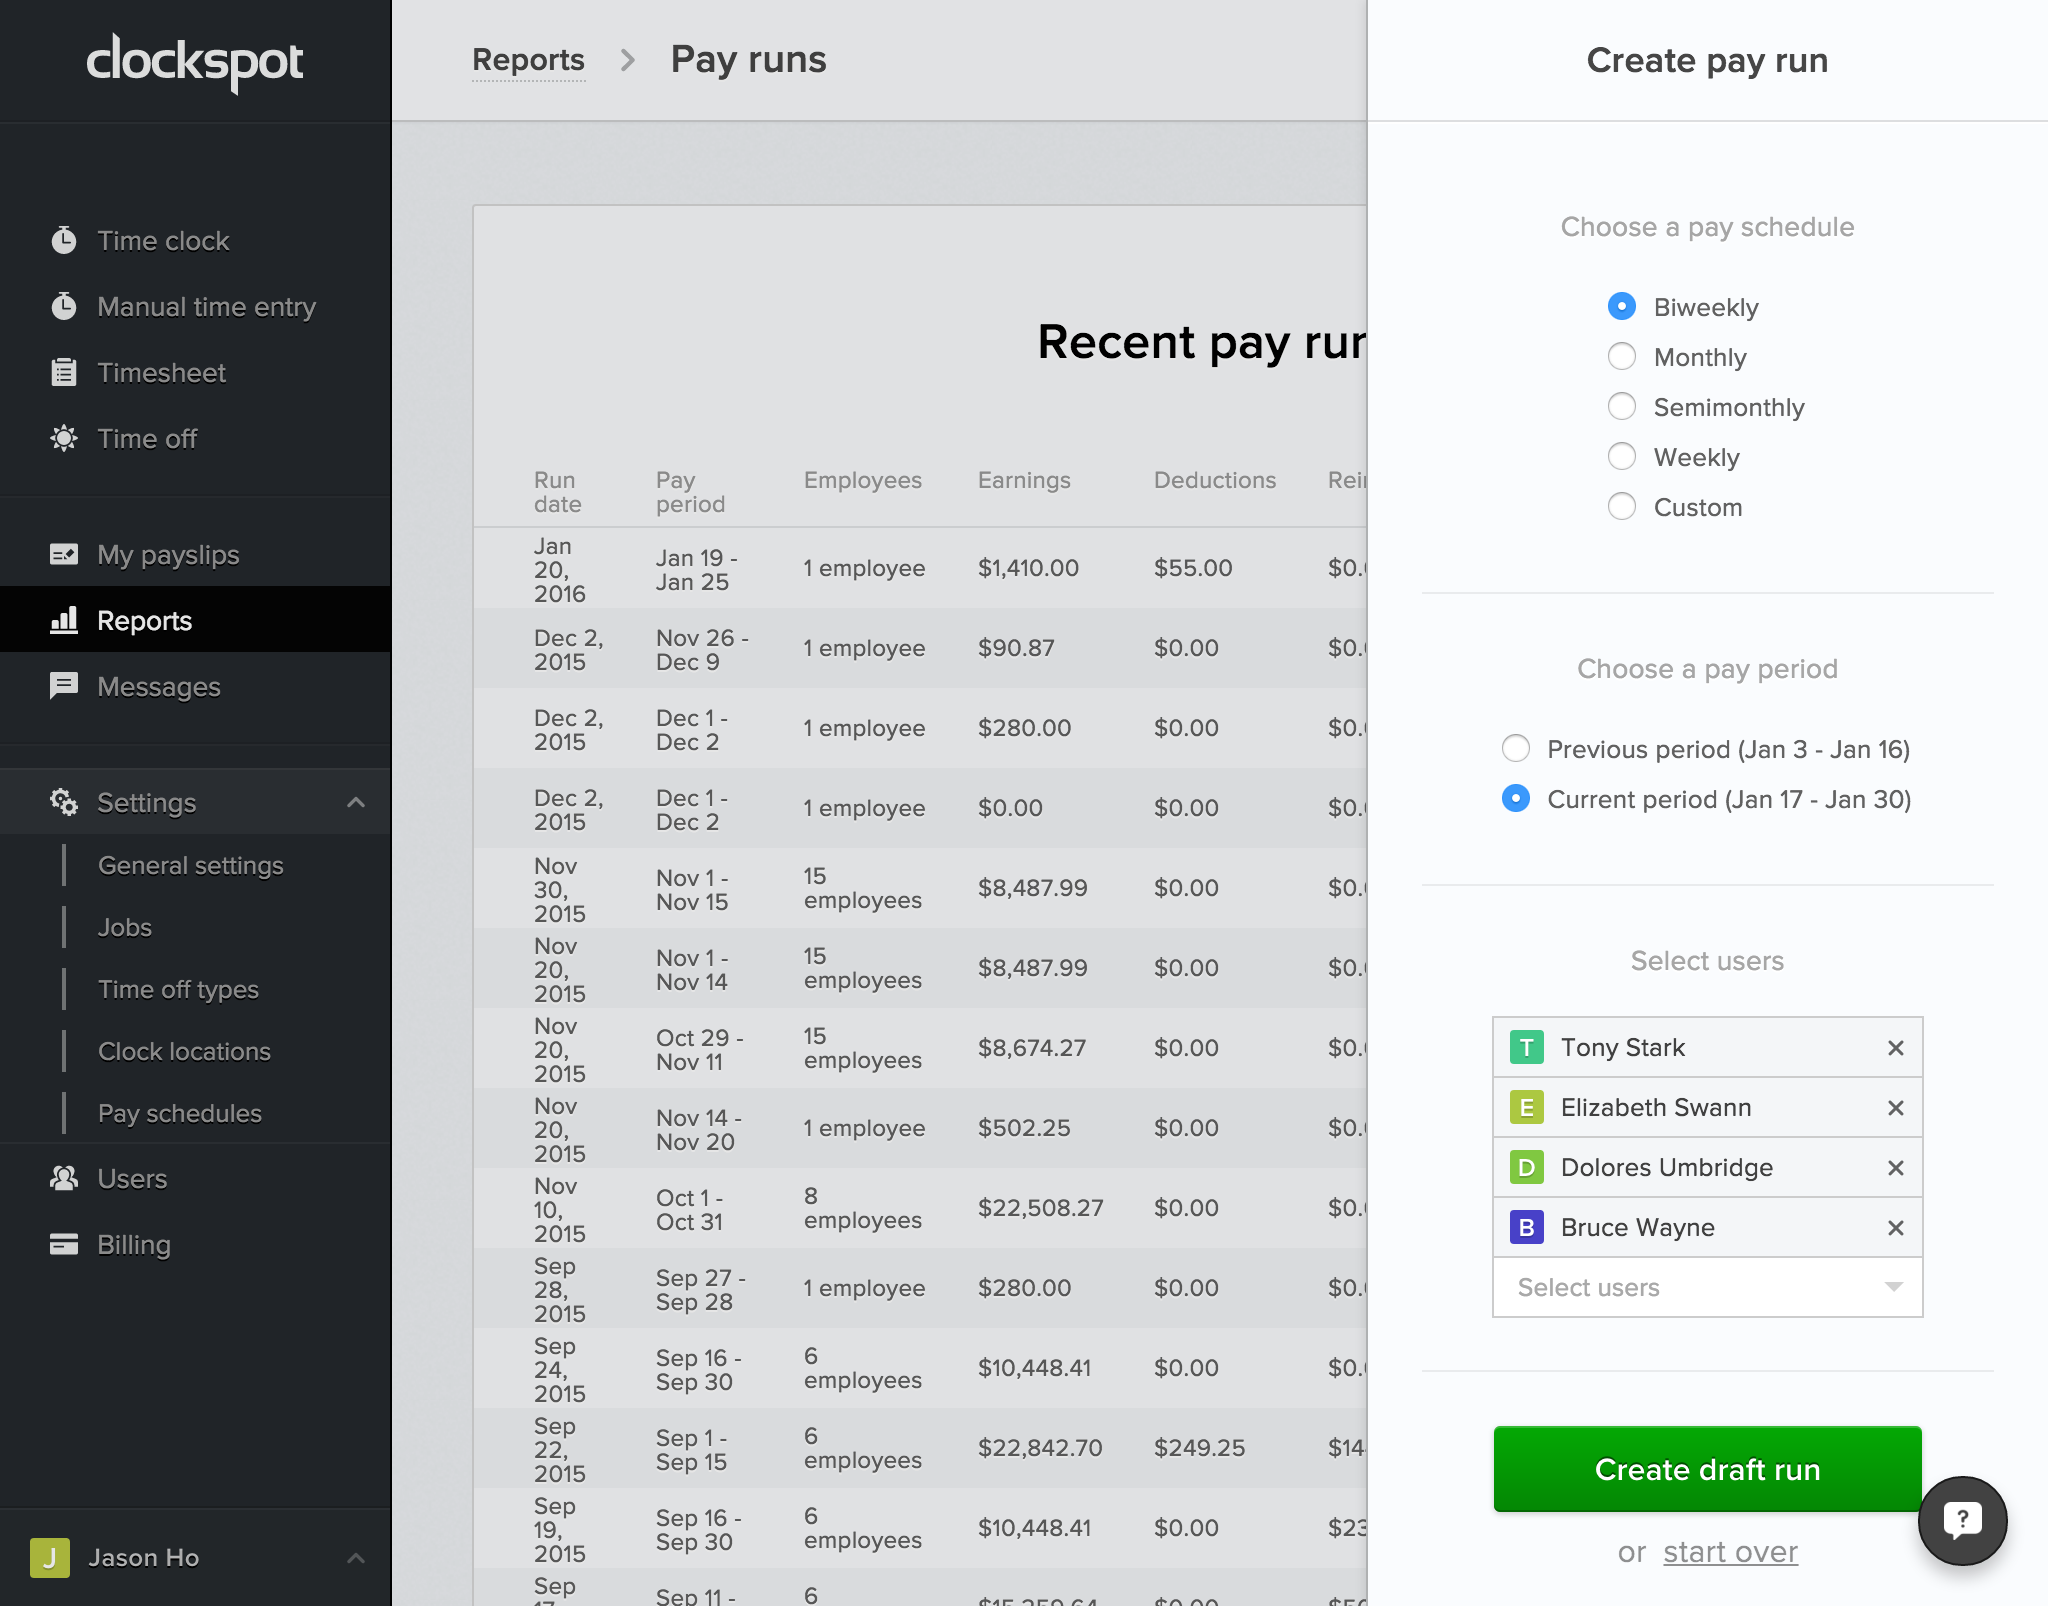The height and width of the screenshot is (1606, 2048).
Task: Open Pay schedules settings item
Action: pos(180,1113)
